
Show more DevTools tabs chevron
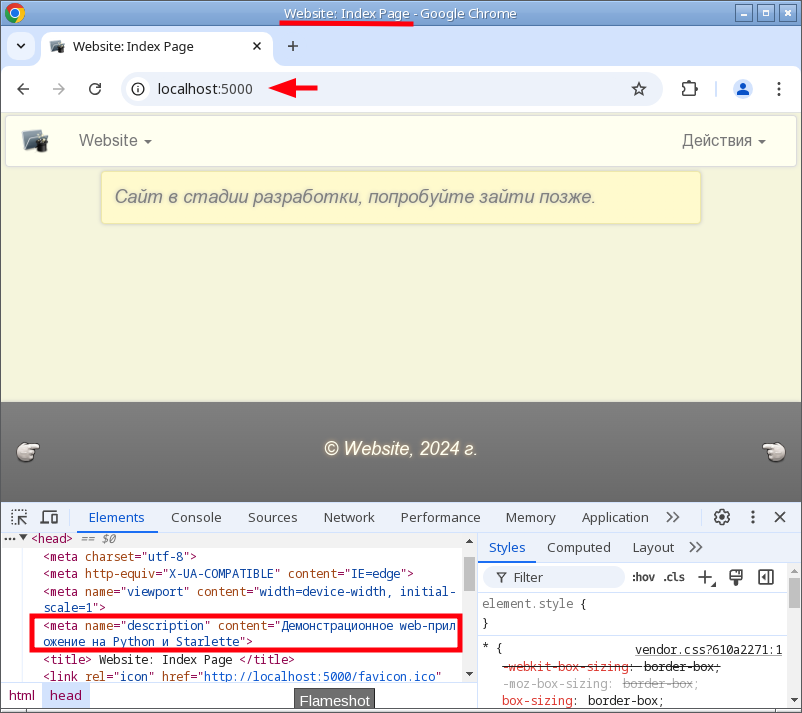pyautogui.click(x=673, y=518)
